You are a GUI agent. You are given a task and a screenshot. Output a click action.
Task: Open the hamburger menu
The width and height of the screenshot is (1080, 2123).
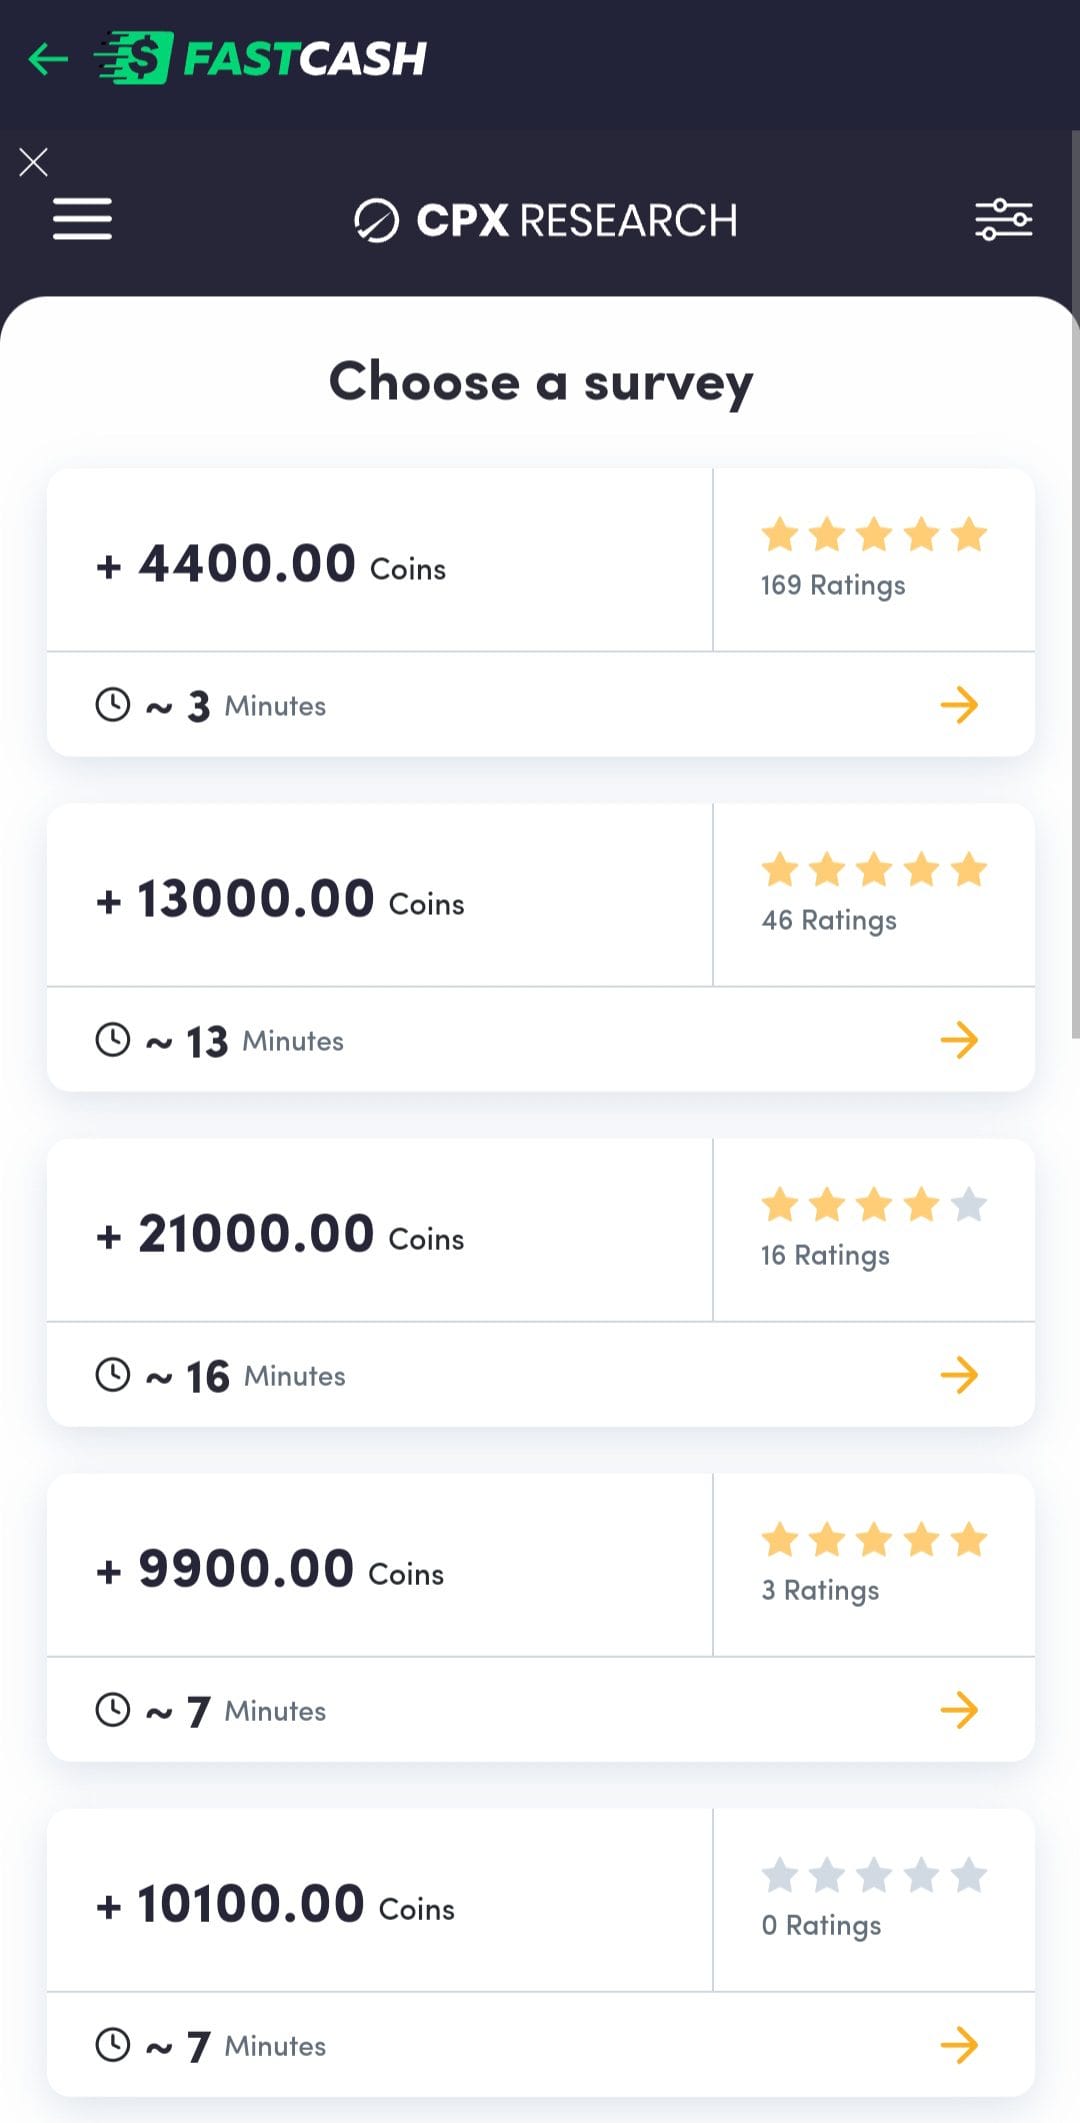82,219
